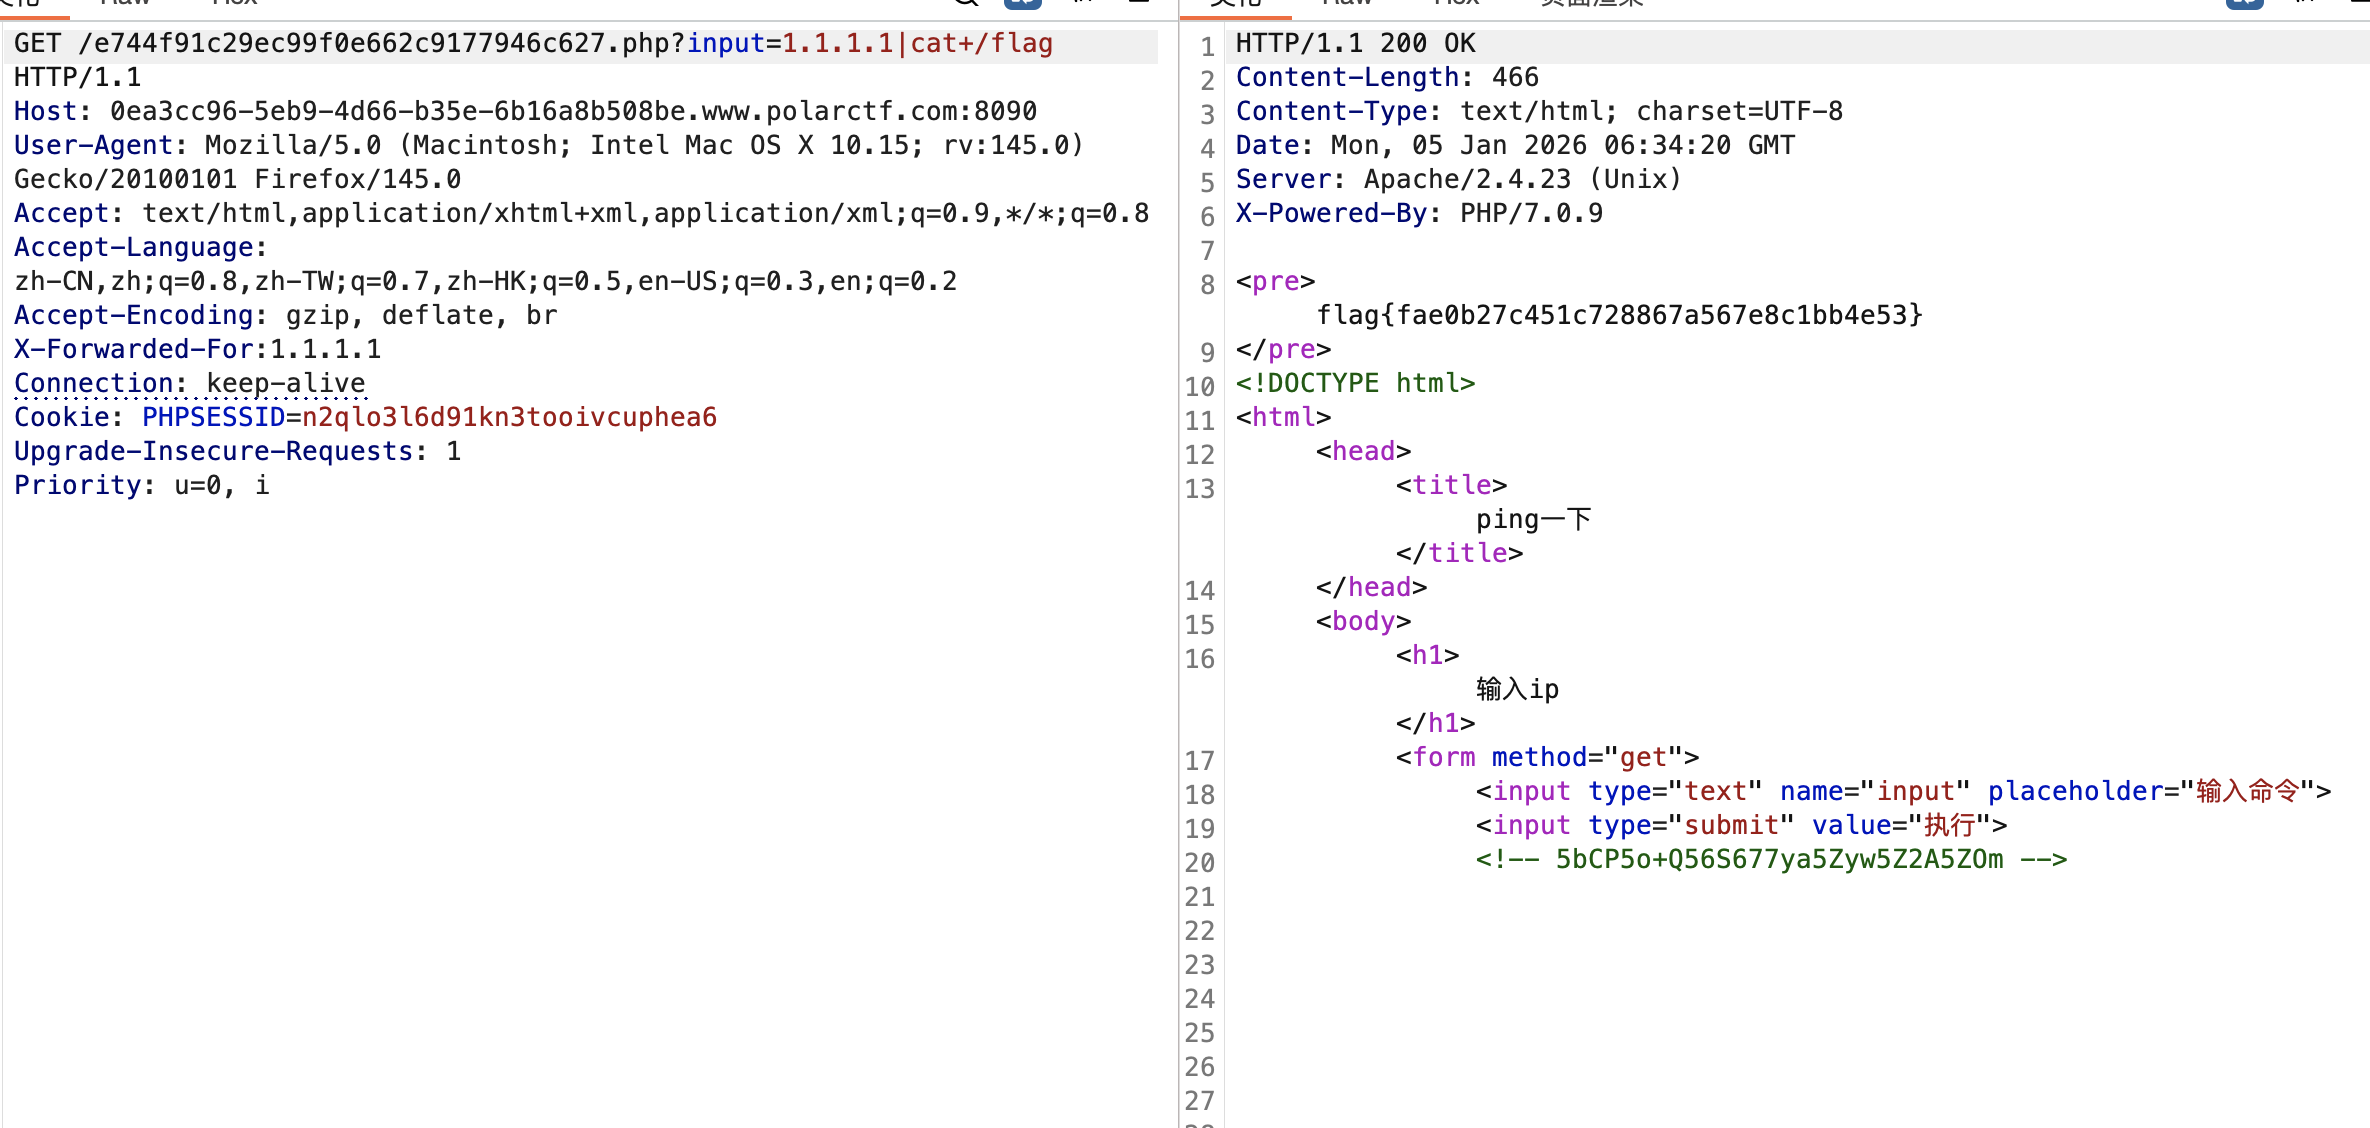Click response line number 20 in the gutter
This screenshot has width=2370, height=1128.
pos(1199,862)
